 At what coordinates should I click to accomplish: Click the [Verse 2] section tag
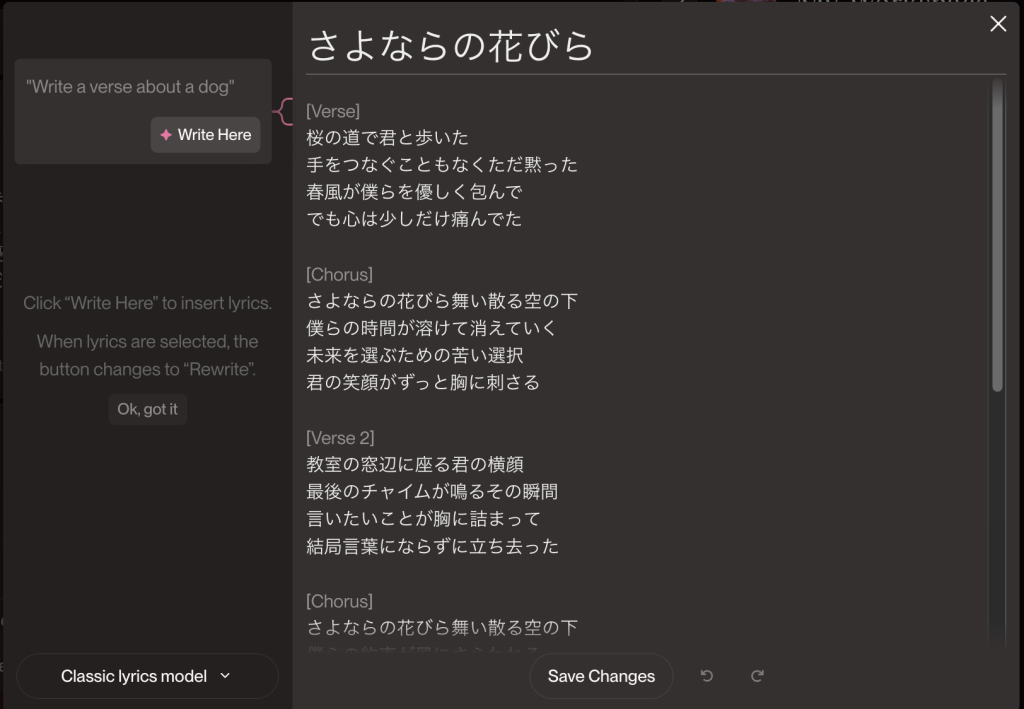(x=340, y=438)
